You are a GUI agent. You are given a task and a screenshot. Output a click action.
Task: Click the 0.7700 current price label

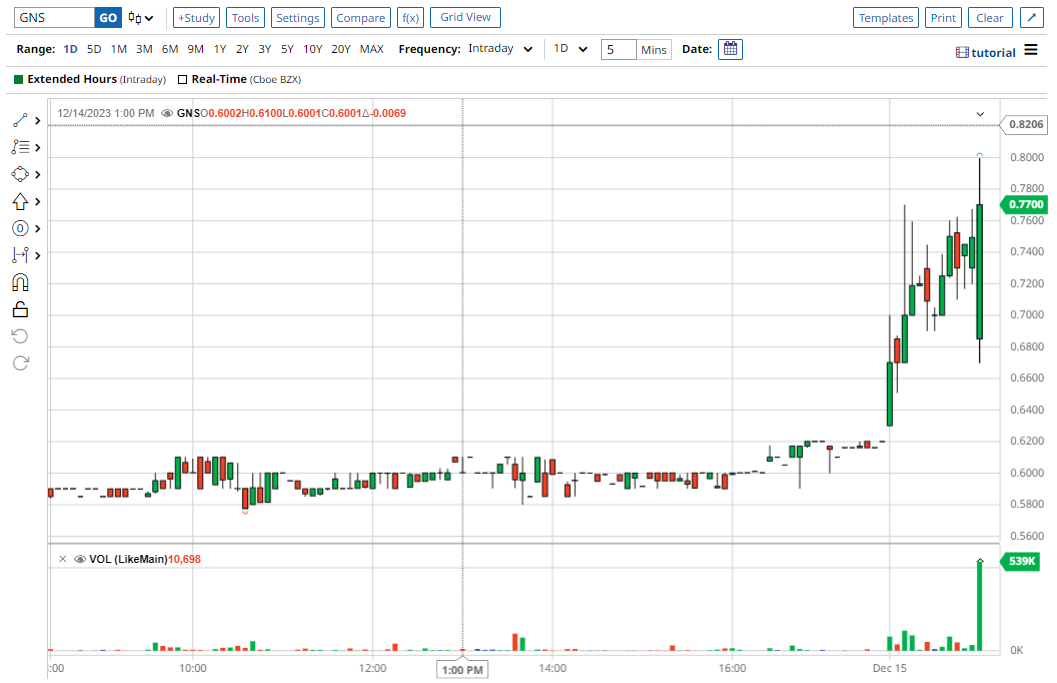click(1024, 204)
